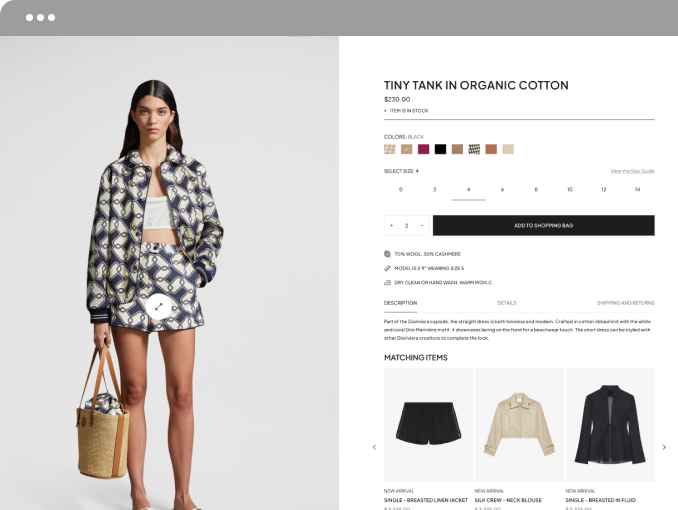
Task: Open the beige cropped jacket thumbnail
Action: click(519, 425)
